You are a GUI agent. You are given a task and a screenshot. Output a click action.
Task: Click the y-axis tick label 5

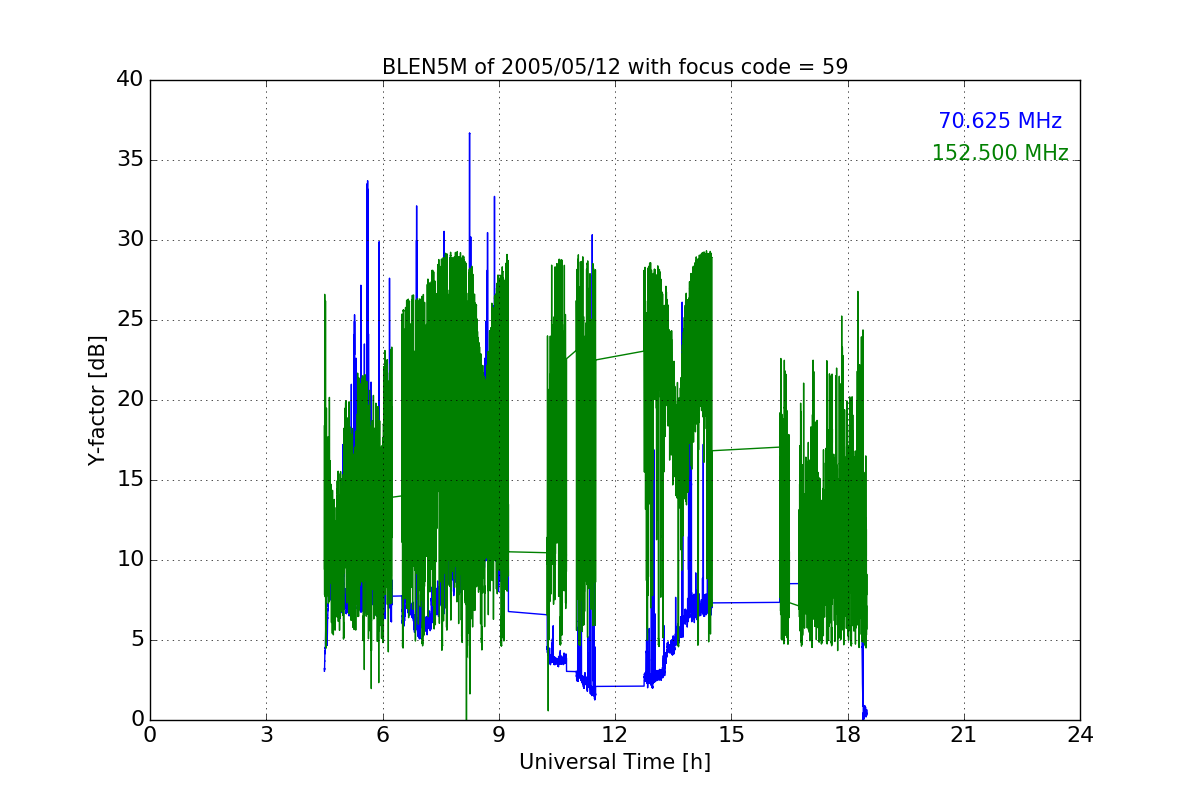click(137, 640)
